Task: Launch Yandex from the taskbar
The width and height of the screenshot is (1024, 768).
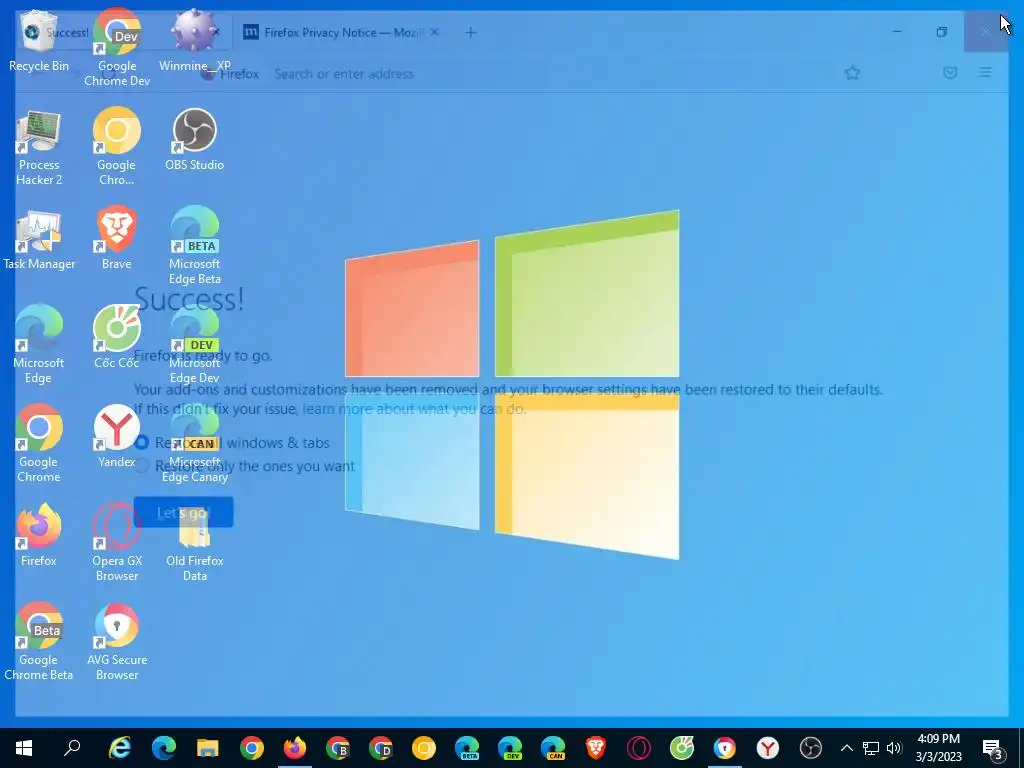Action: coord(768,748)
